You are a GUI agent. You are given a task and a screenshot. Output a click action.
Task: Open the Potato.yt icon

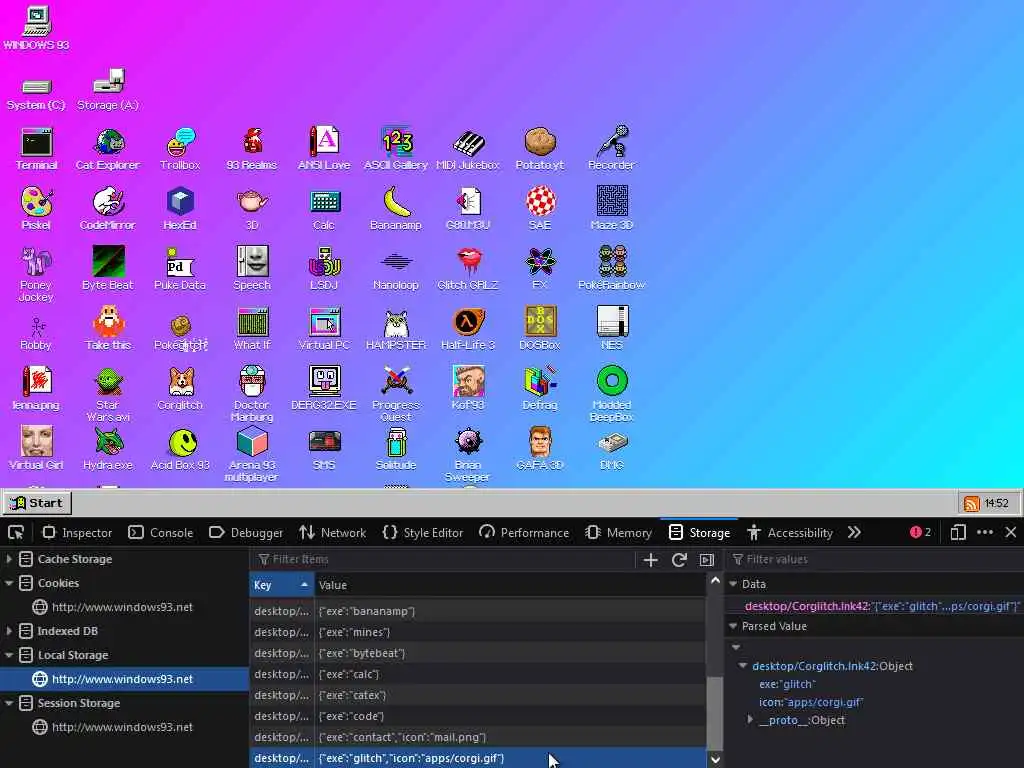coord(539,150)
